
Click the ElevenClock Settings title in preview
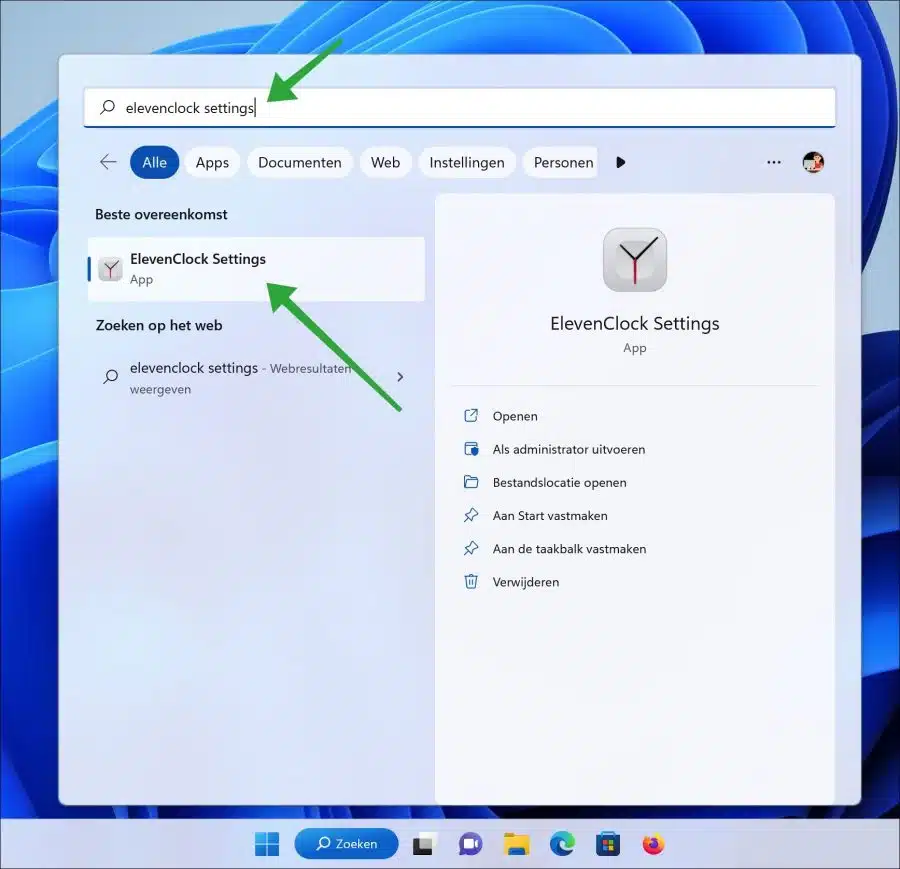[x=634, y=324]
